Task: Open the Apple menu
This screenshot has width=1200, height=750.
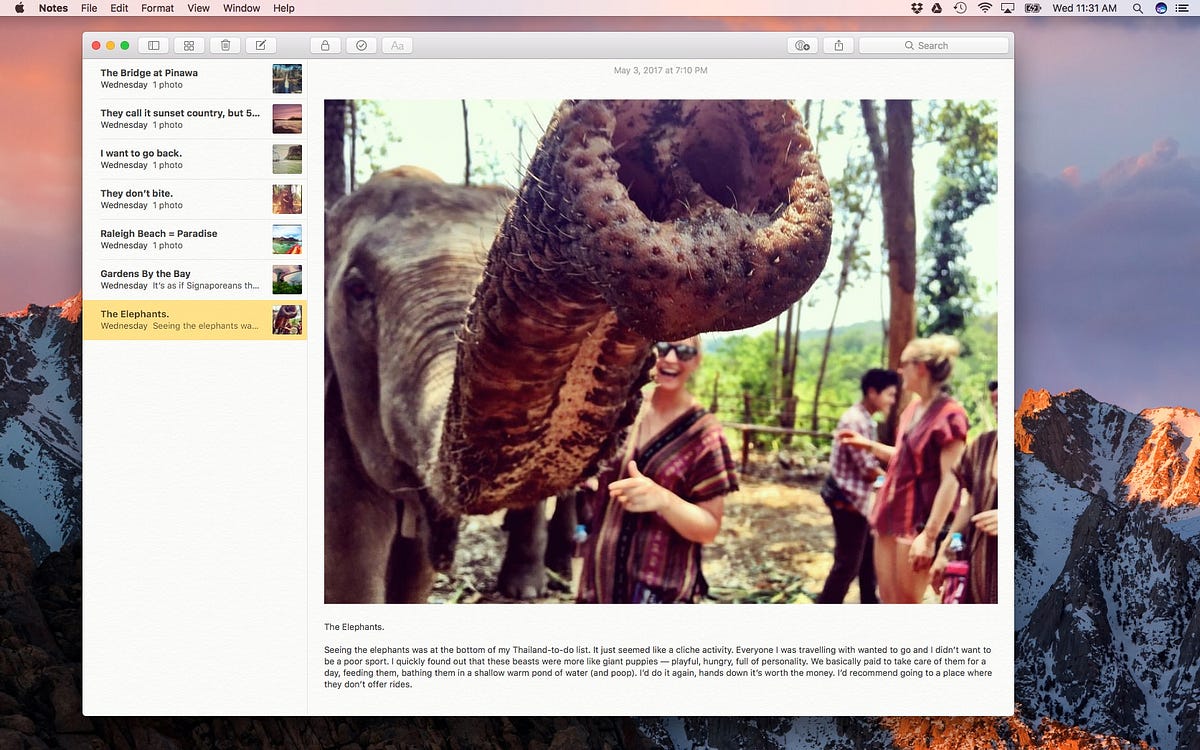Action: click(x=19, y=8)
